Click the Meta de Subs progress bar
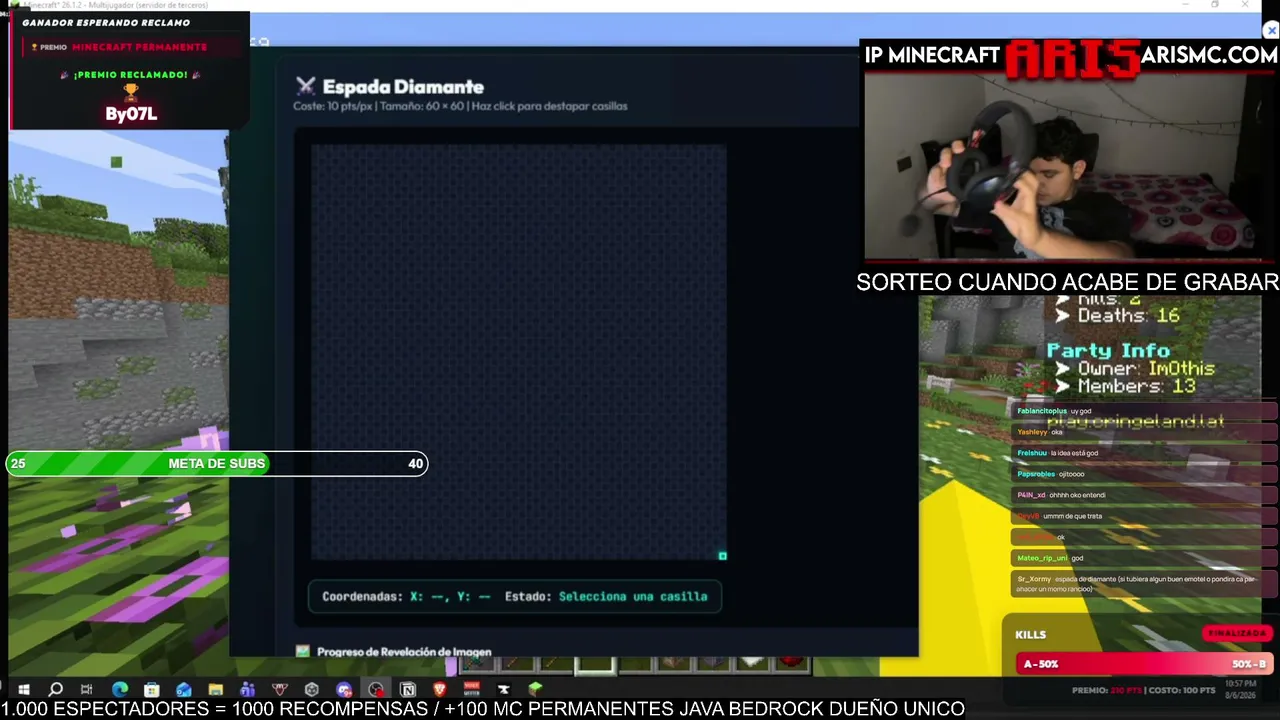This screenshot has width=1280, height=720. tap(217, 463)
